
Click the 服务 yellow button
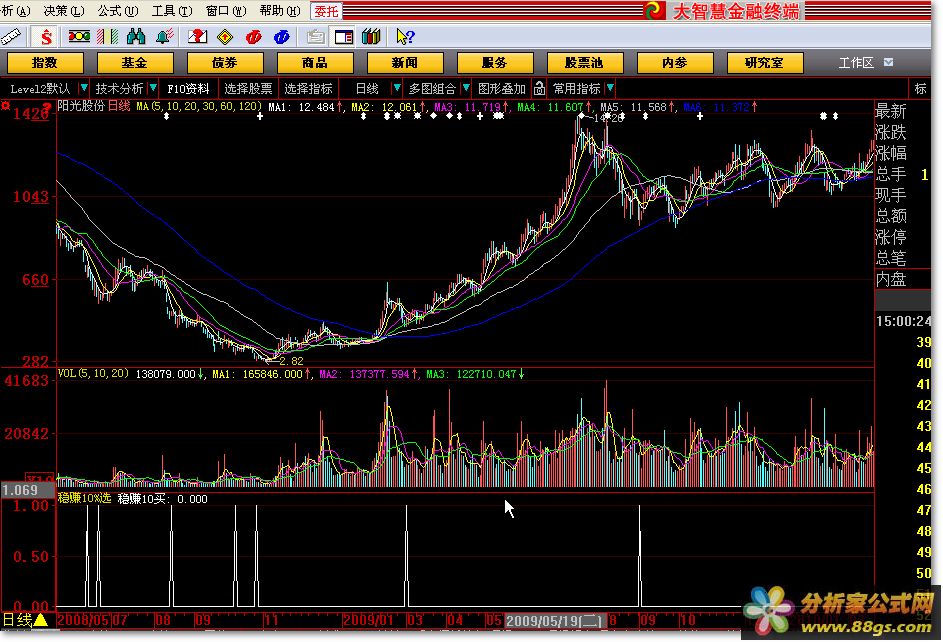(x=495, y=63)
